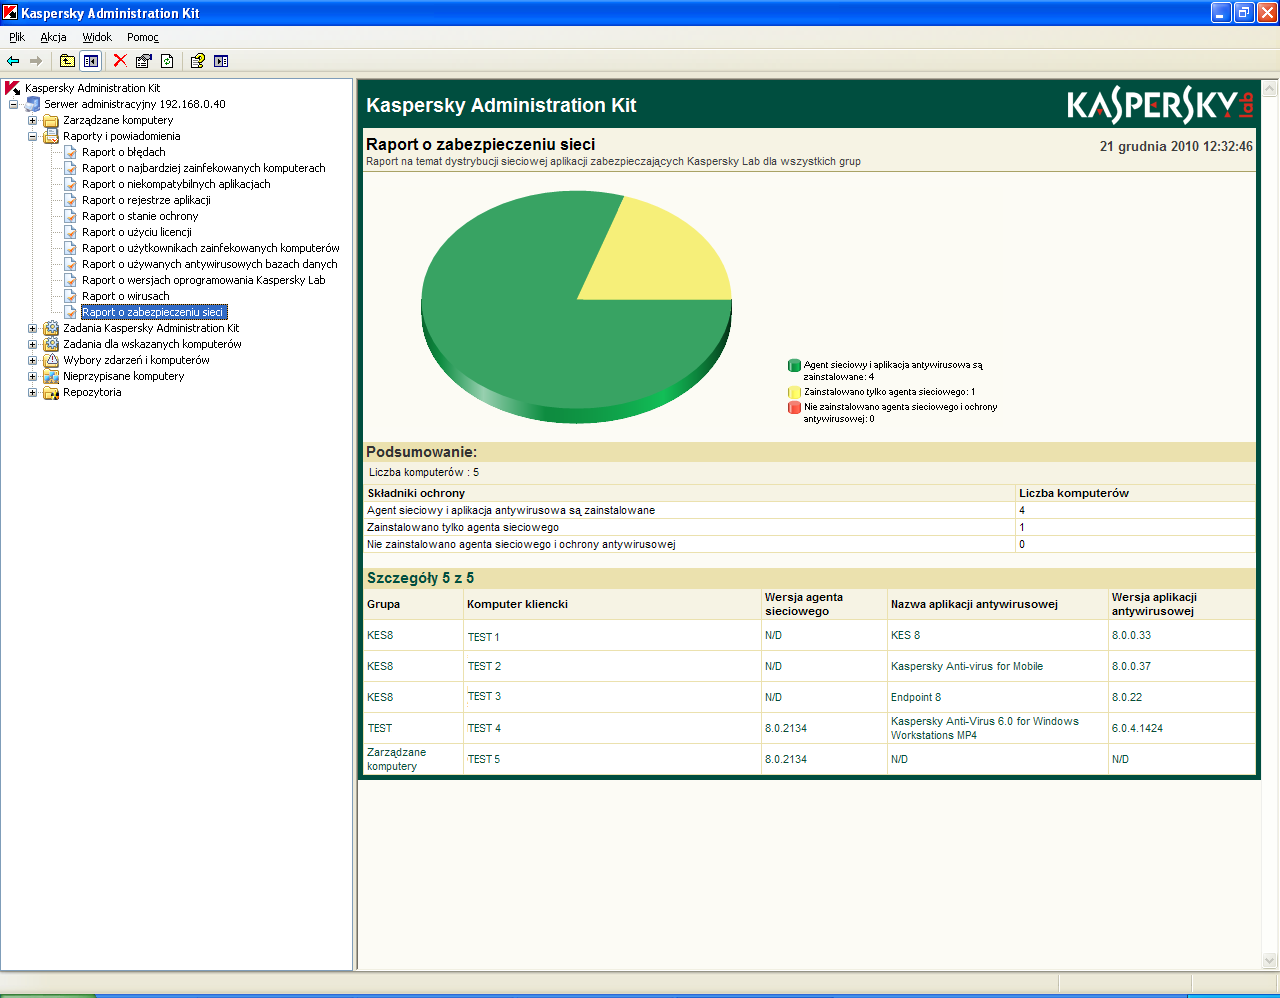This screenshot has height=998, width=1280.
Task: Open the Akcja menu
Action: coord(53,37)
